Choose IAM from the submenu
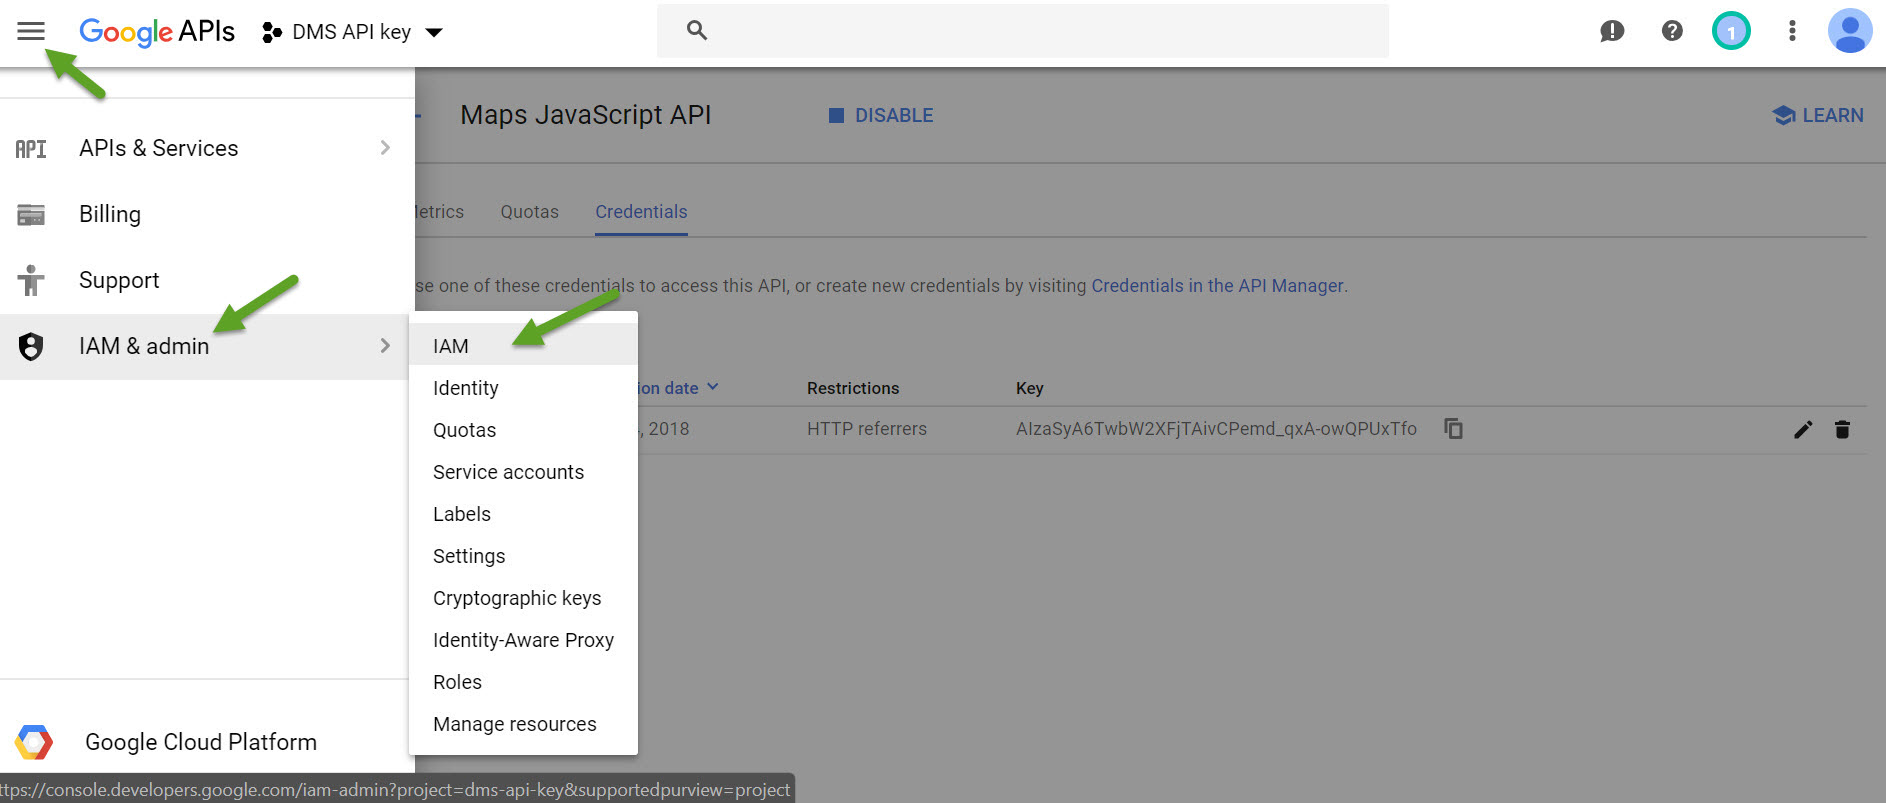Viewport: 1886px width, 803px height. pos(523,346)
